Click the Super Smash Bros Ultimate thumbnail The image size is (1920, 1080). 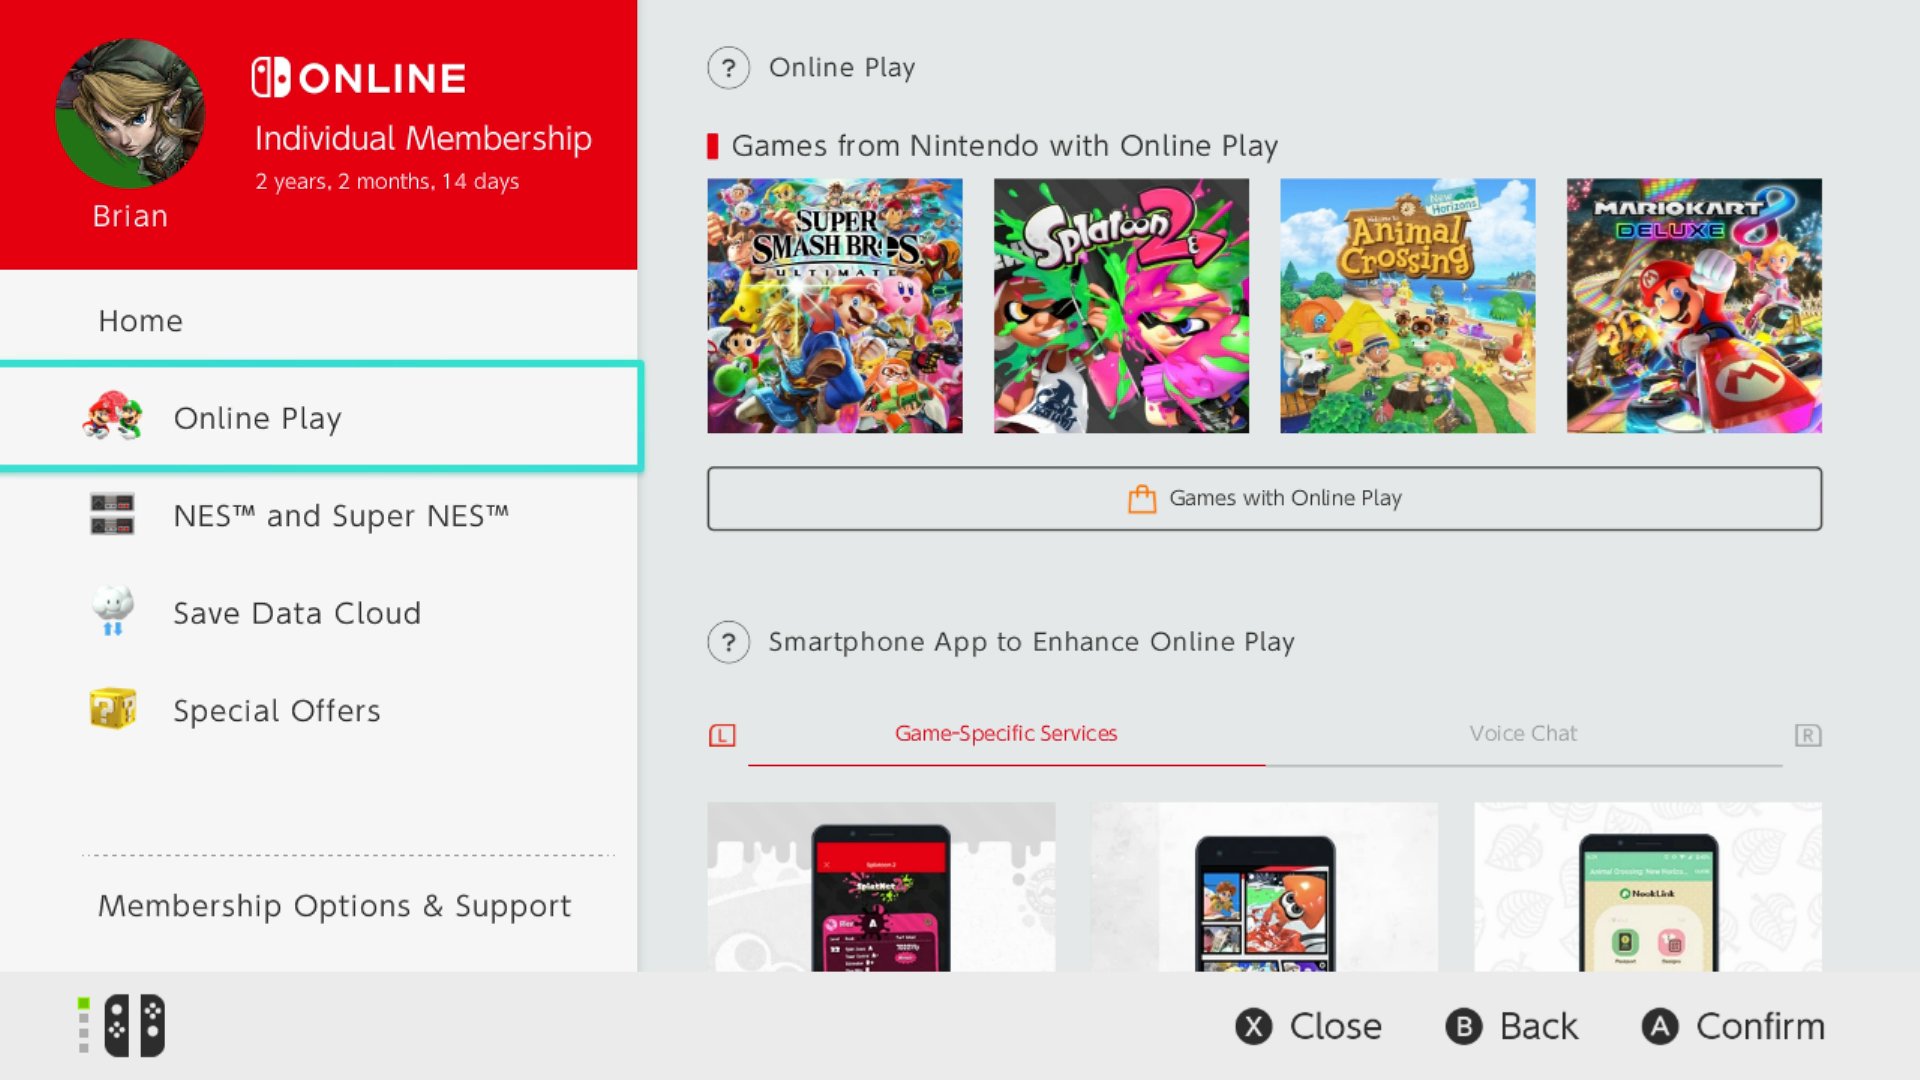point(835,306)
